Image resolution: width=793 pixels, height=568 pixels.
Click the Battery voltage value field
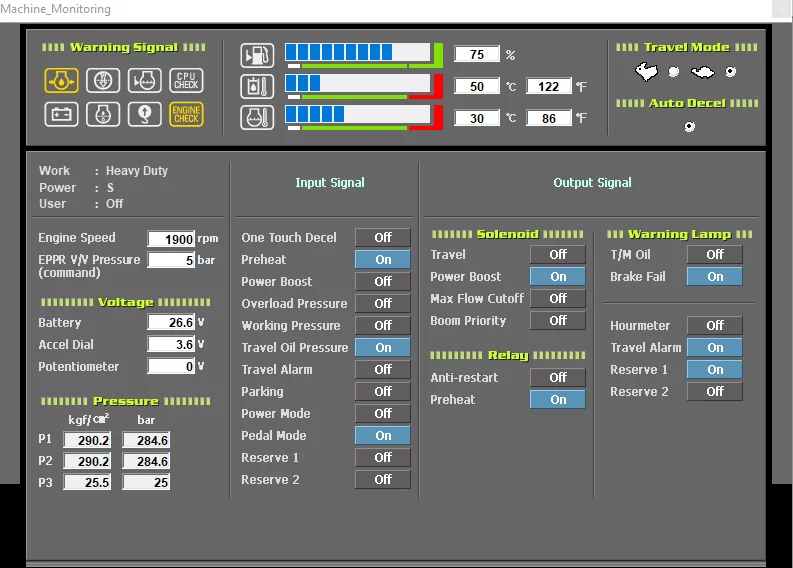tap(171, 323)
